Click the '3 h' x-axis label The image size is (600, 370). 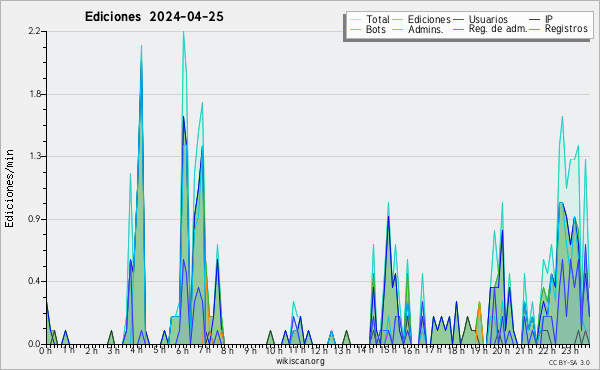click(113, 350)
